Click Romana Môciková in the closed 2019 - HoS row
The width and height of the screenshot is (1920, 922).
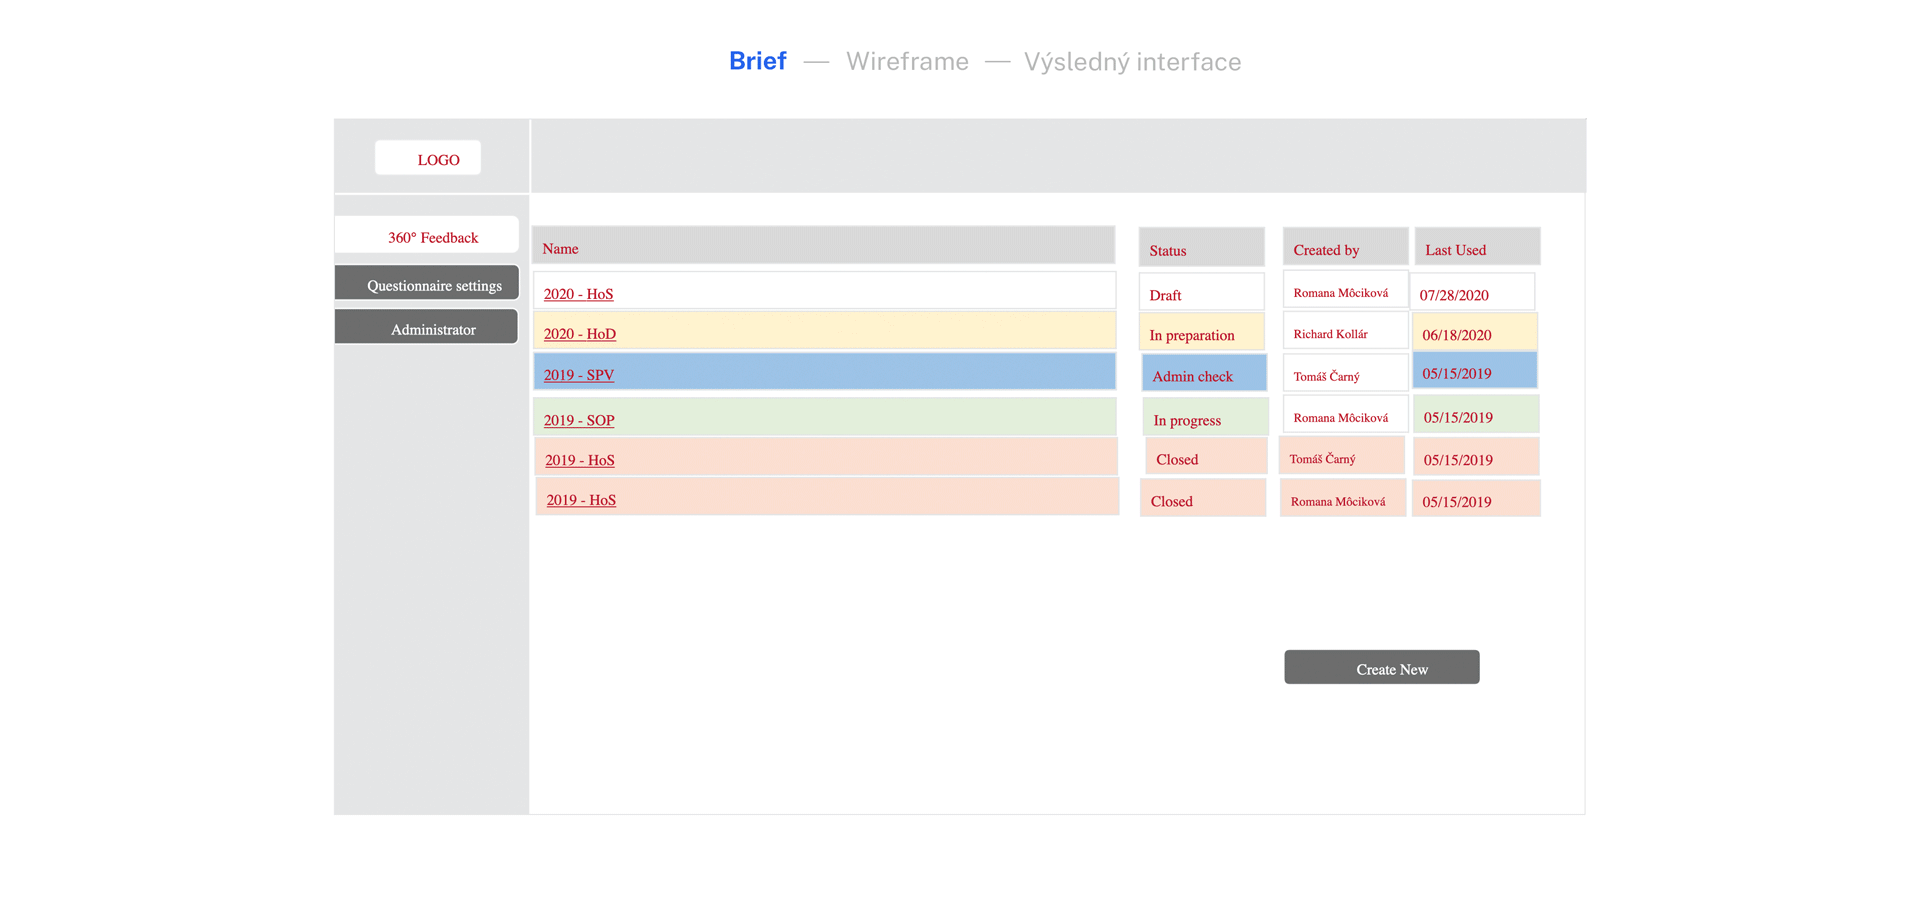click(x=1343, y=498)
